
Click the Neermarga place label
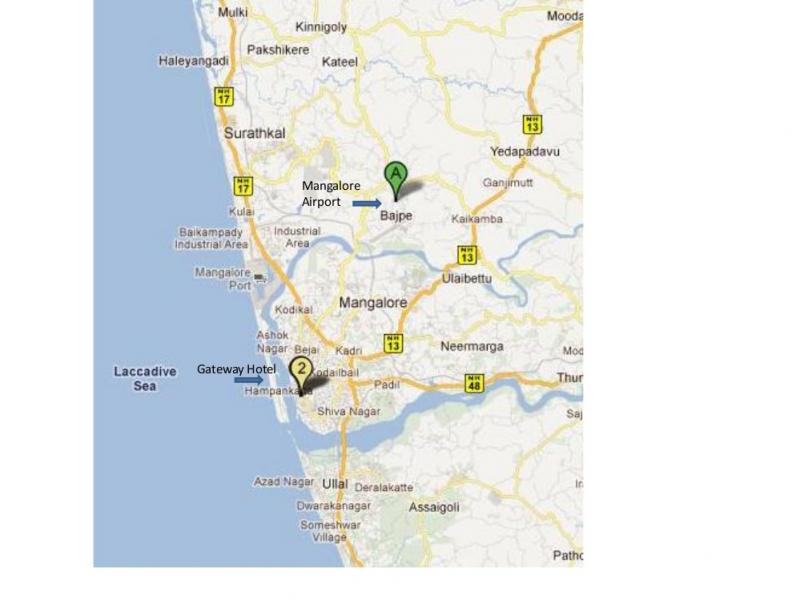472,346
